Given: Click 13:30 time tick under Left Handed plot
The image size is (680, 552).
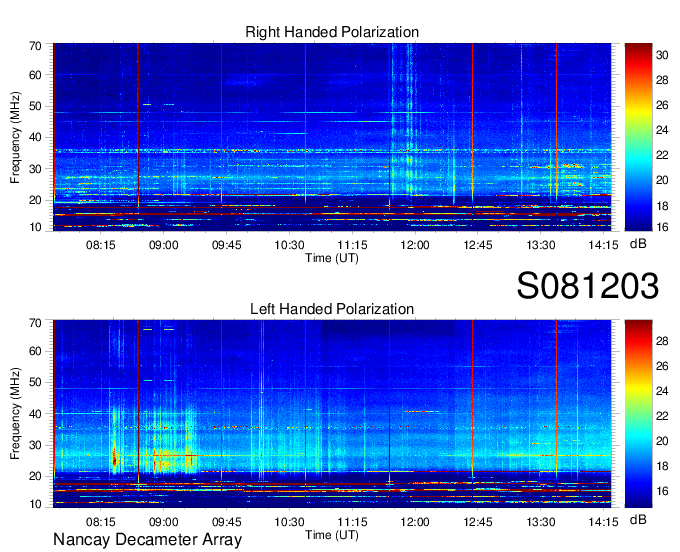Looking at the screenshot, I should tap(541, 522).
